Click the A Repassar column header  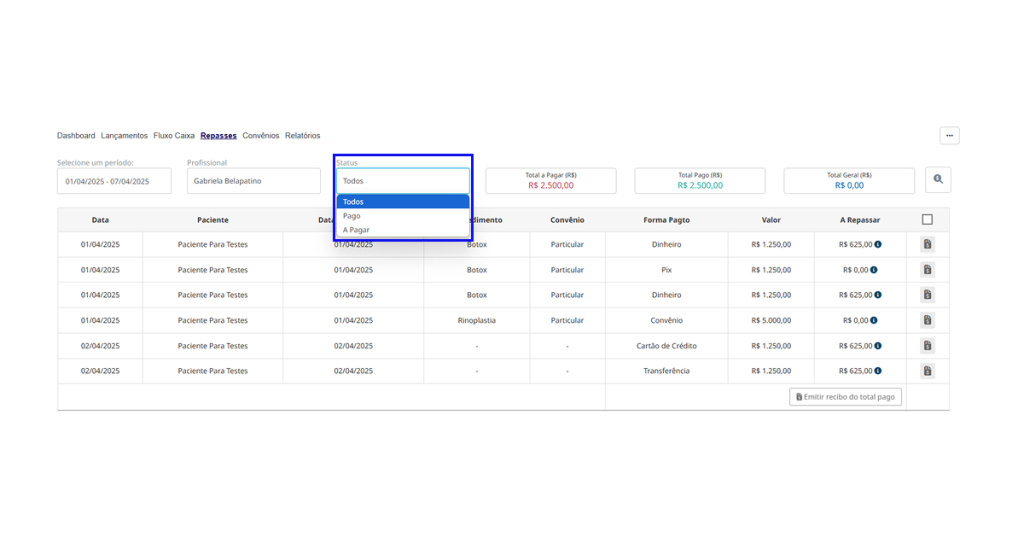[859, 220]
